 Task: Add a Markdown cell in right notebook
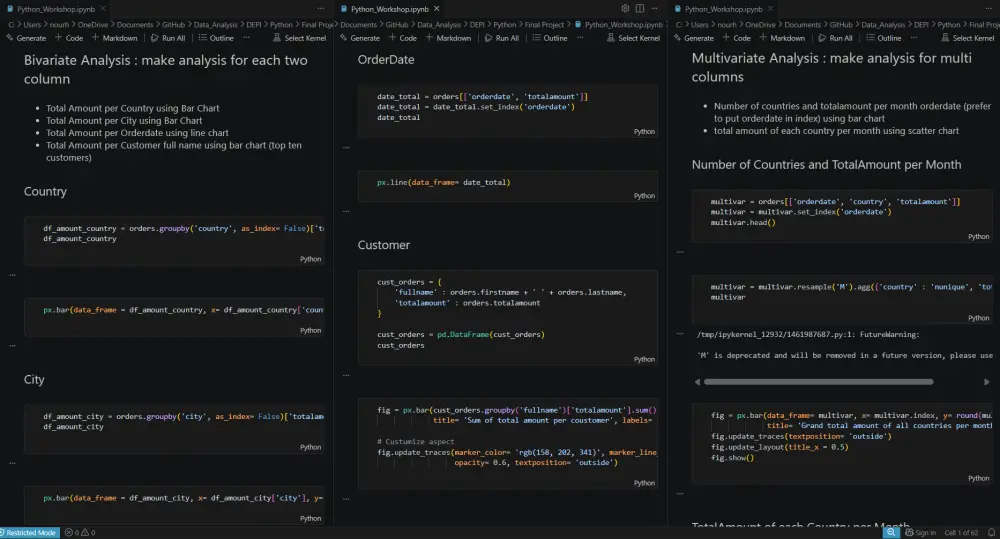pyautogui.click(x=782, y=38)
